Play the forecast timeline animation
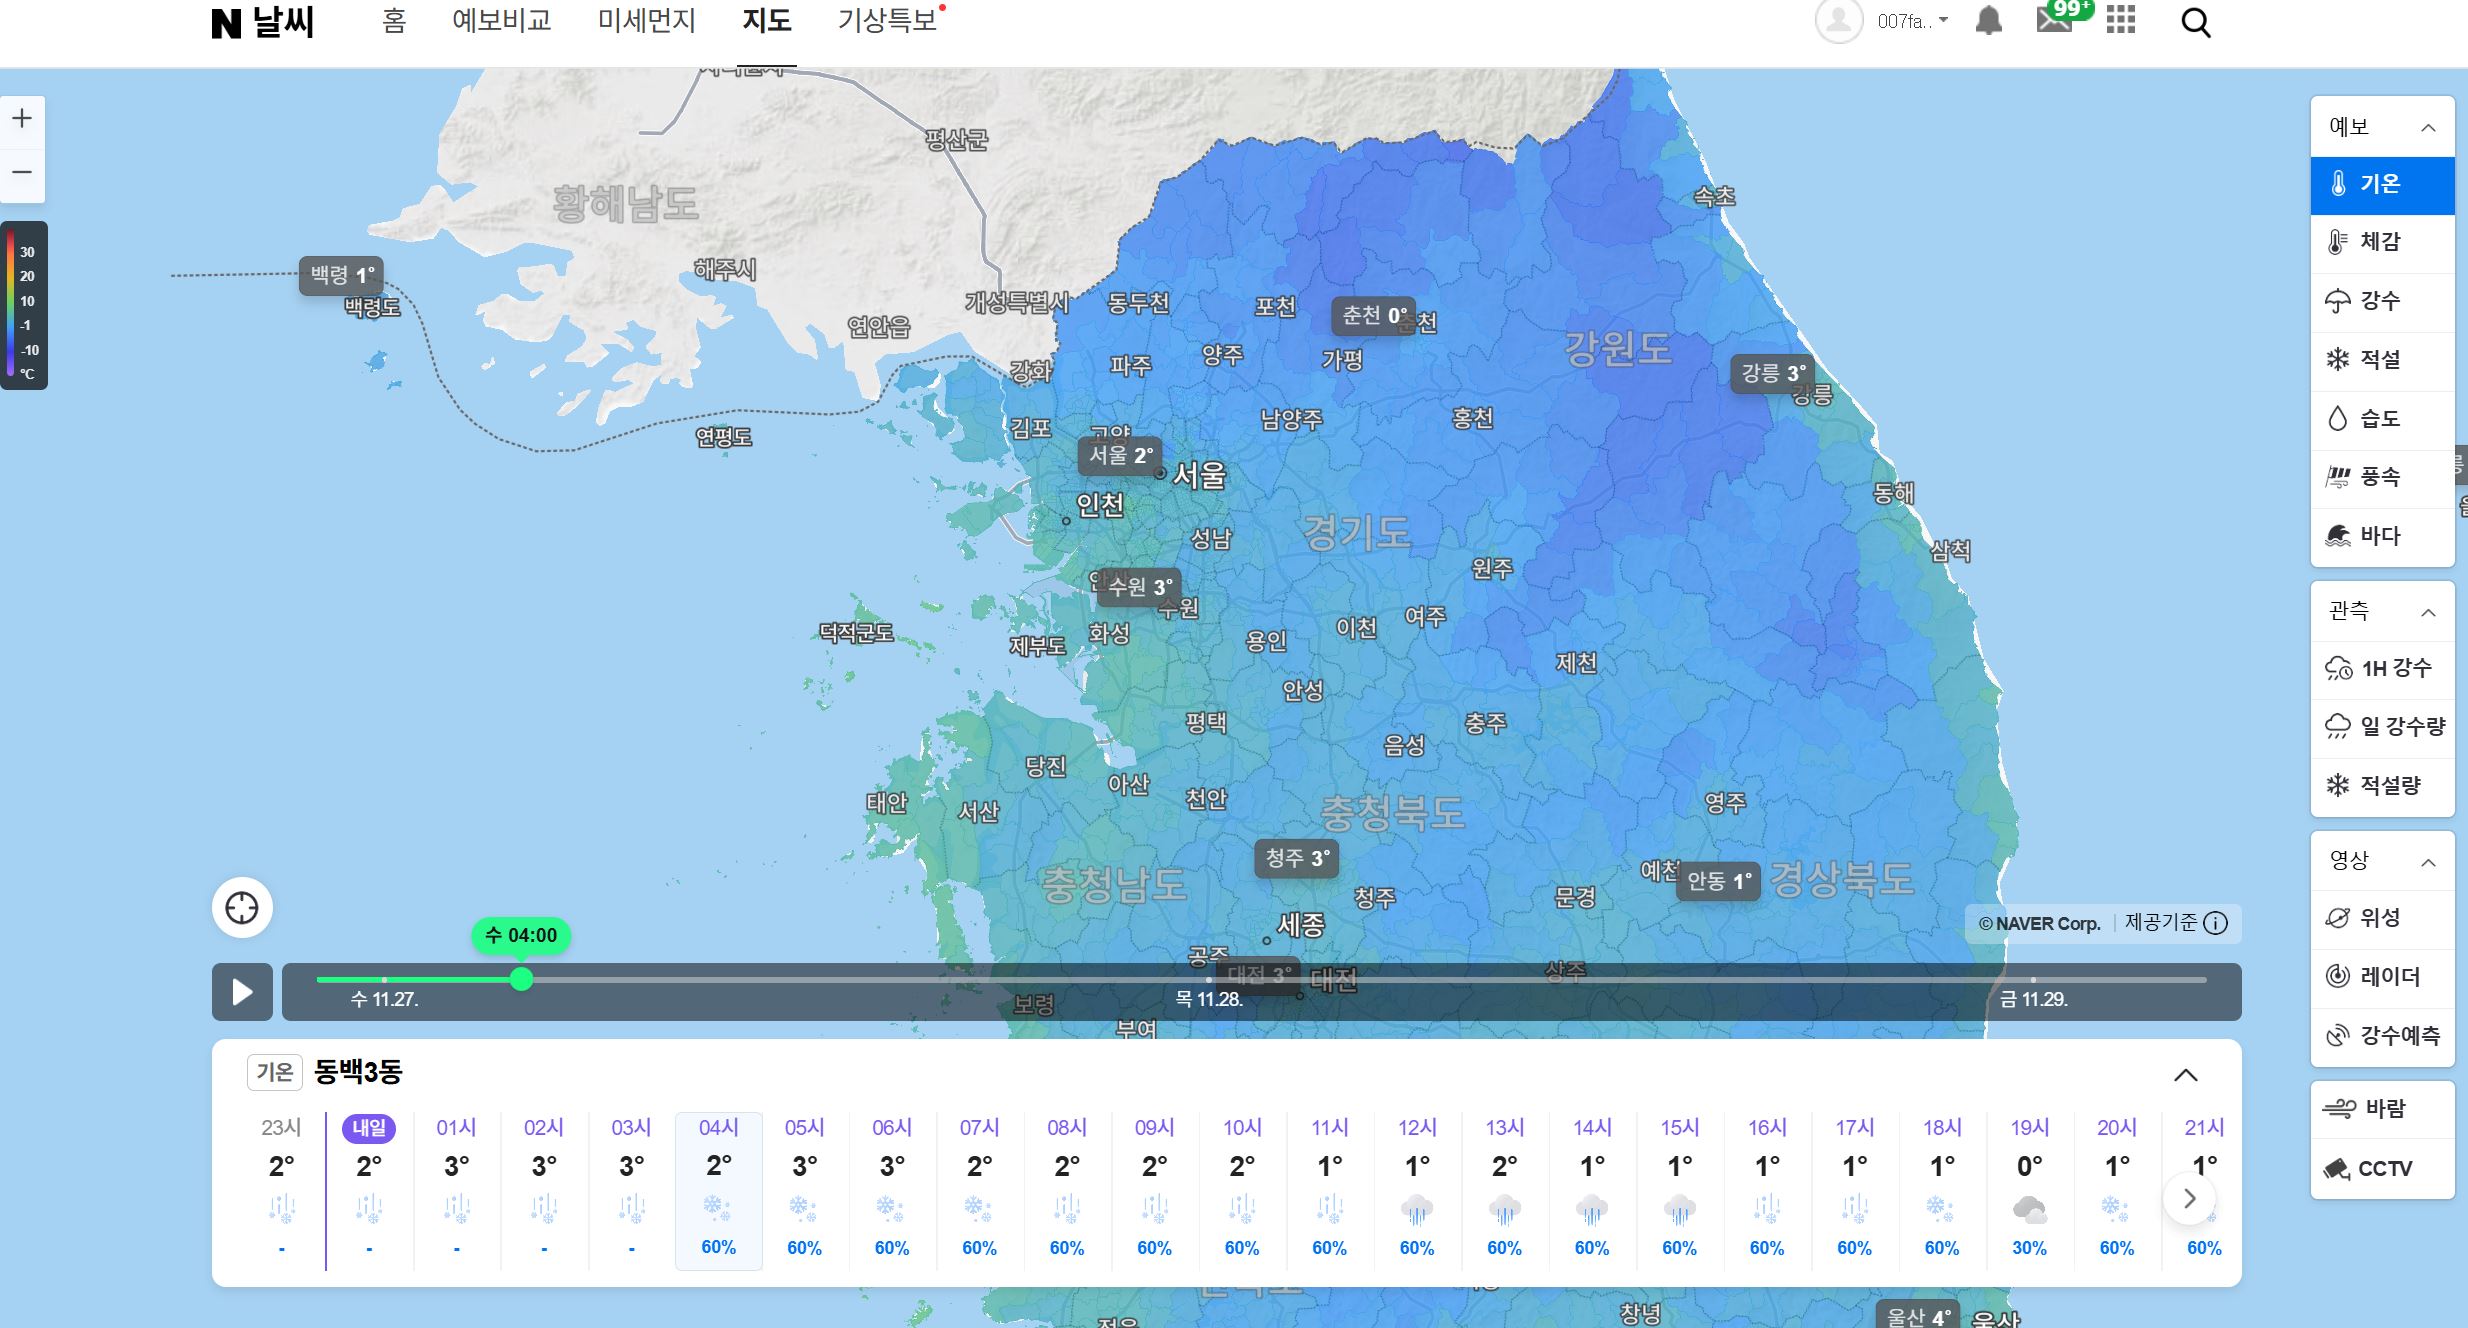This screenshot has width=2468, height=1328. 242,992
